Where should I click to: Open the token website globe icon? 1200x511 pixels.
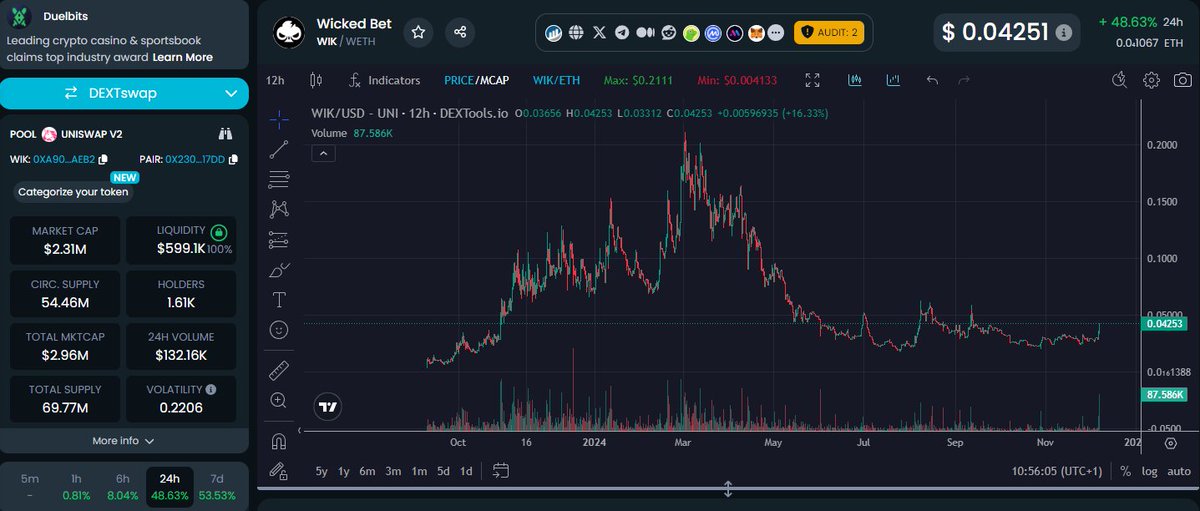click(576, 32)
